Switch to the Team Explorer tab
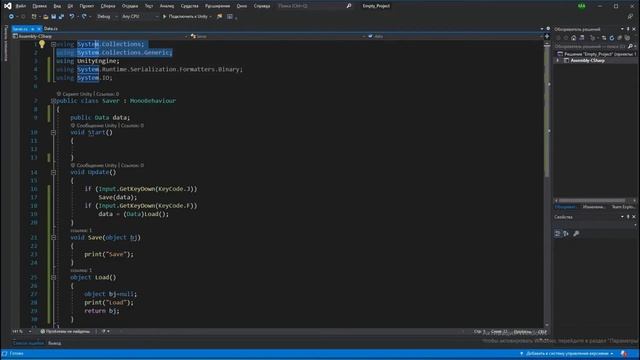Screen dimensions: 640x360 (622, 207)
